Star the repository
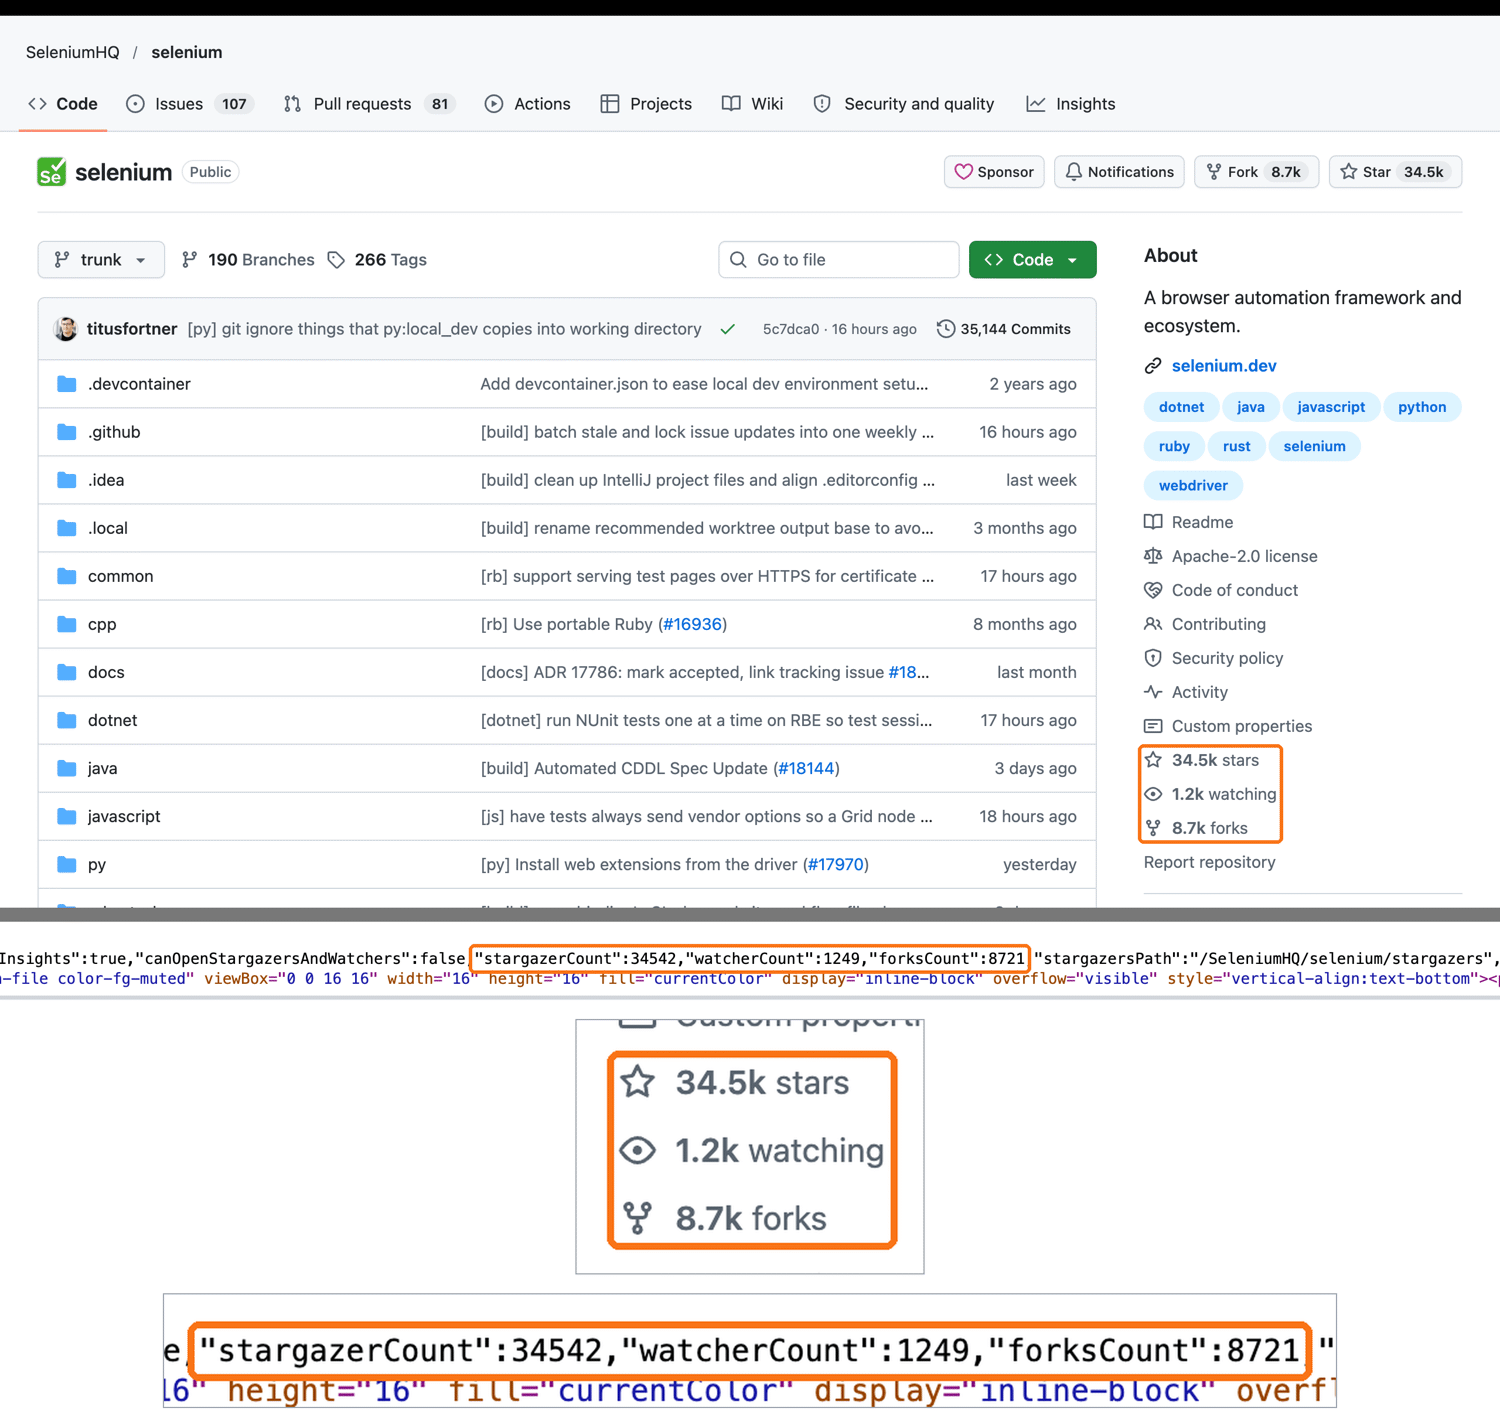 coord(1395,172)
